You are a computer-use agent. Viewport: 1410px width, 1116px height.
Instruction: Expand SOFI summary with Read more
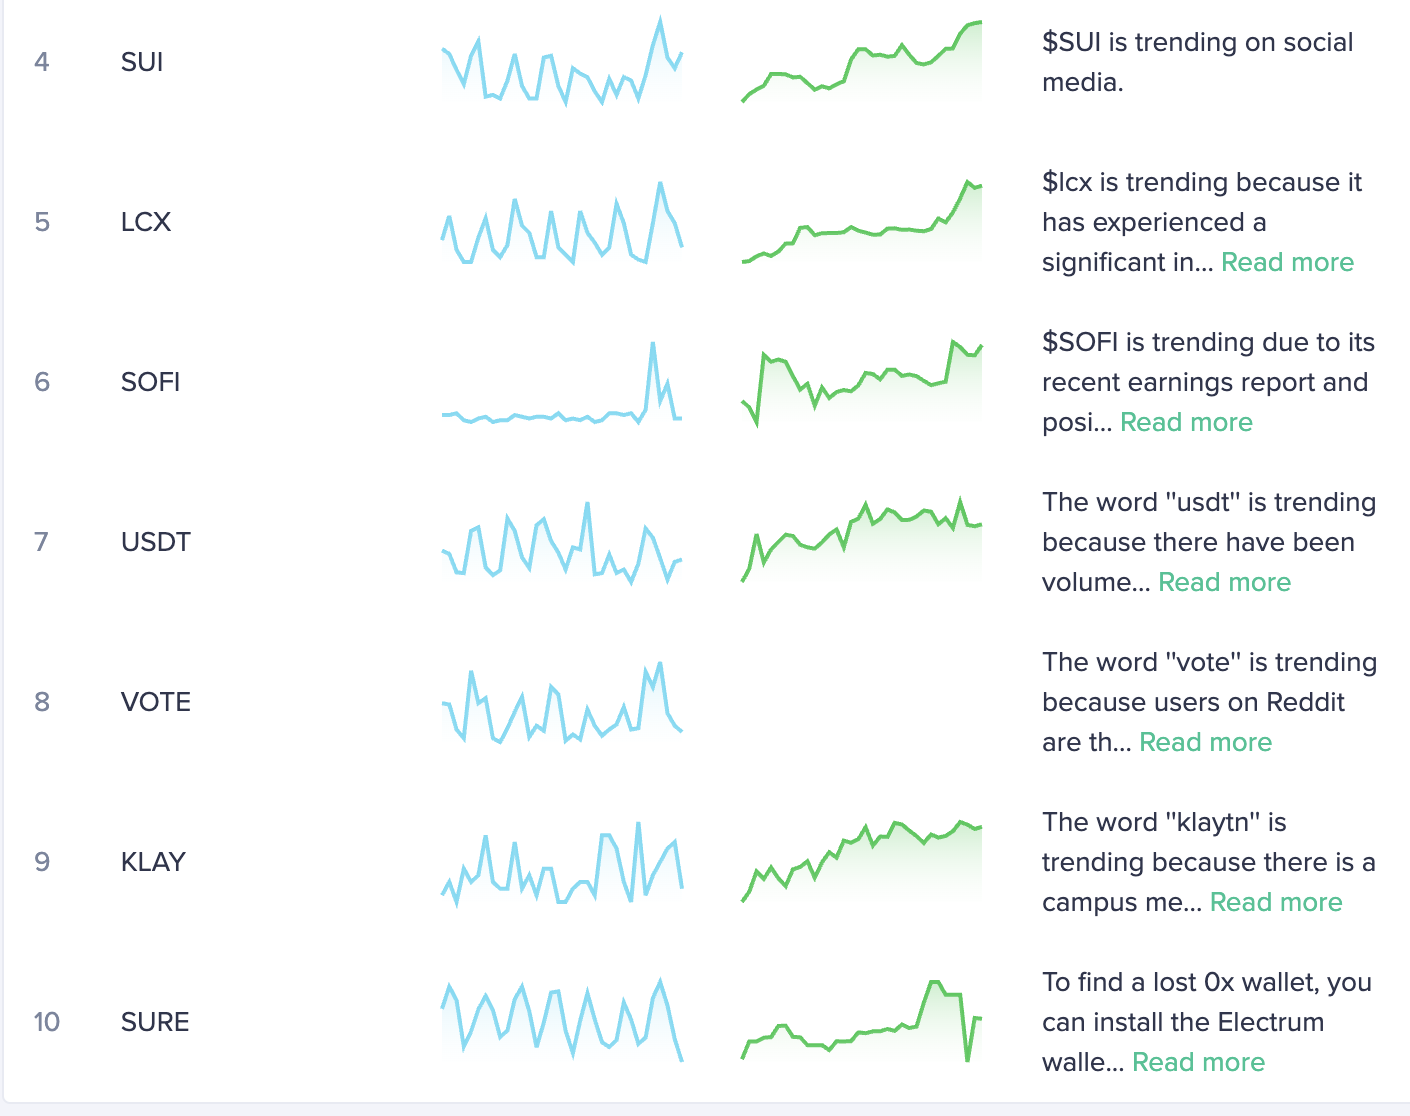tap(1186, 422)
